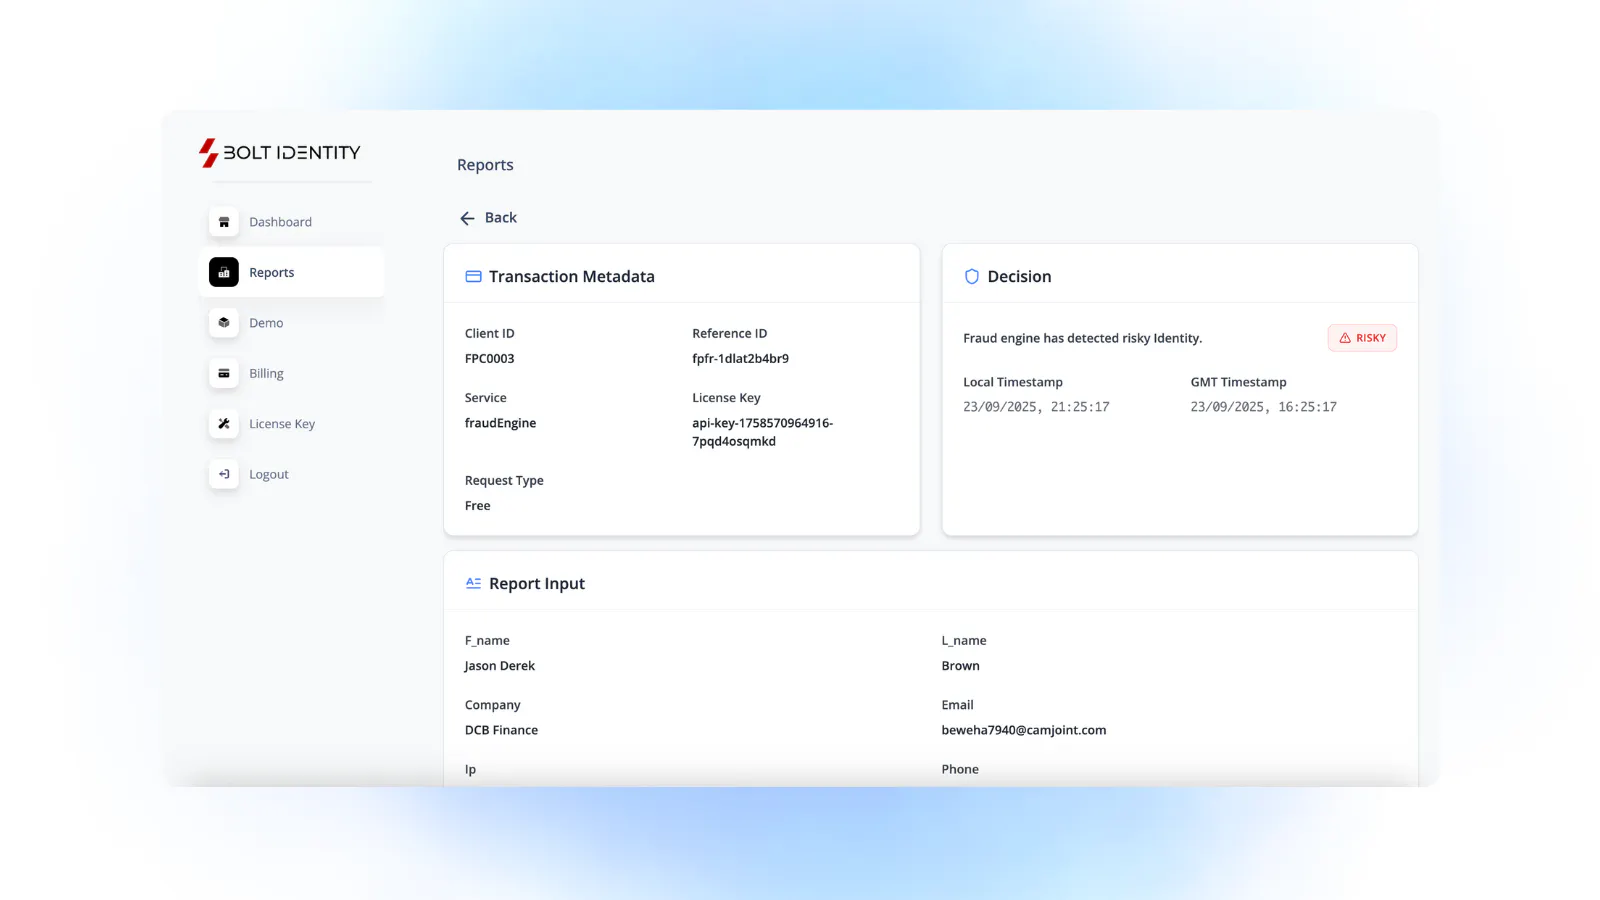The height and width of the screenshot is (900, 1600).
Task: Click the Decision shield icon
Action: tap(971, 276)
